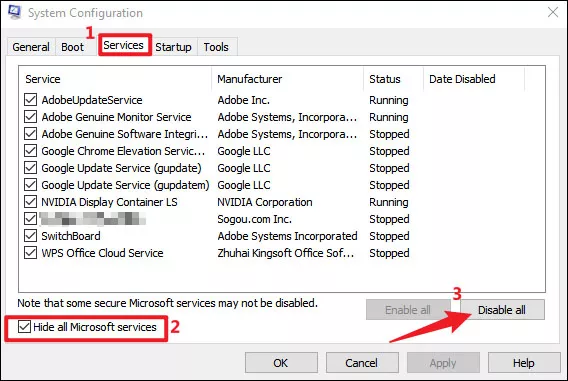The image size is (568, 381).
Task: Toggle Google Update Service (gupdatem) checkbox
Action: (30, 185)
